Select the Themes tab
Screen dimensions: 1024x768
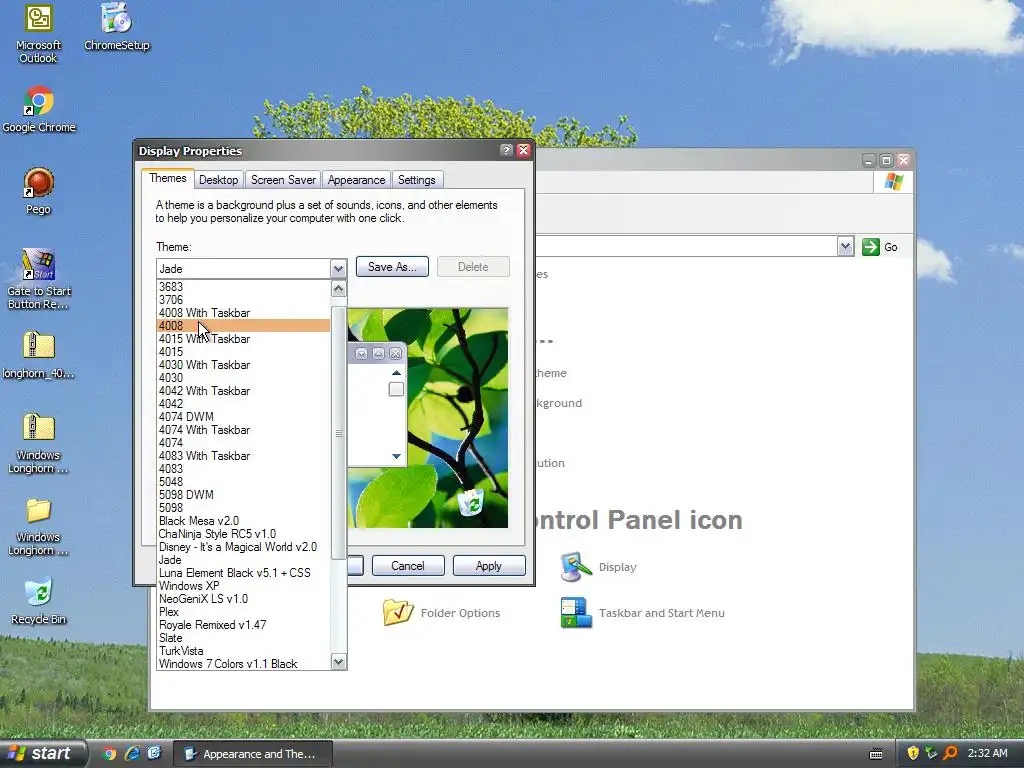pyautogui.click(x=168, y=178)
